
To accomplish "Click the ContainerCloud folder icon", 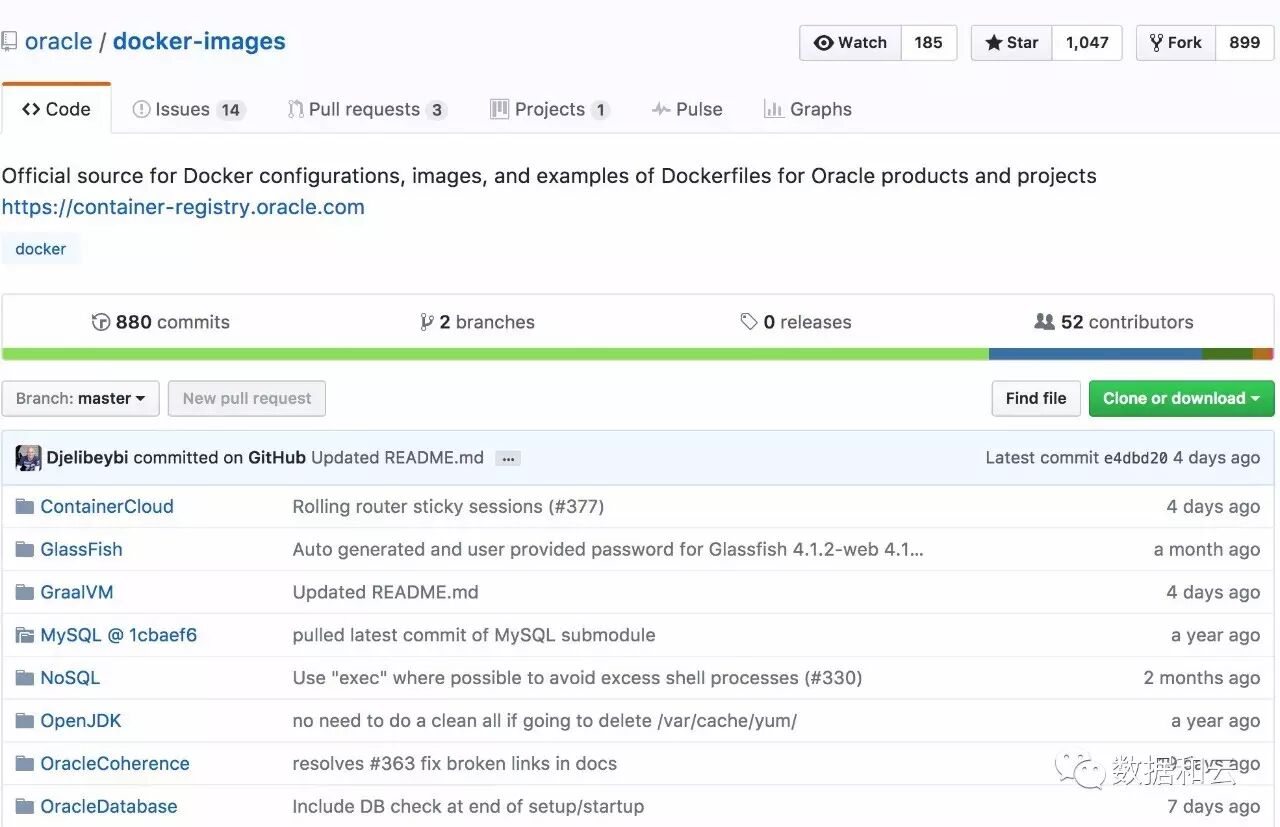I will [25, 507].
